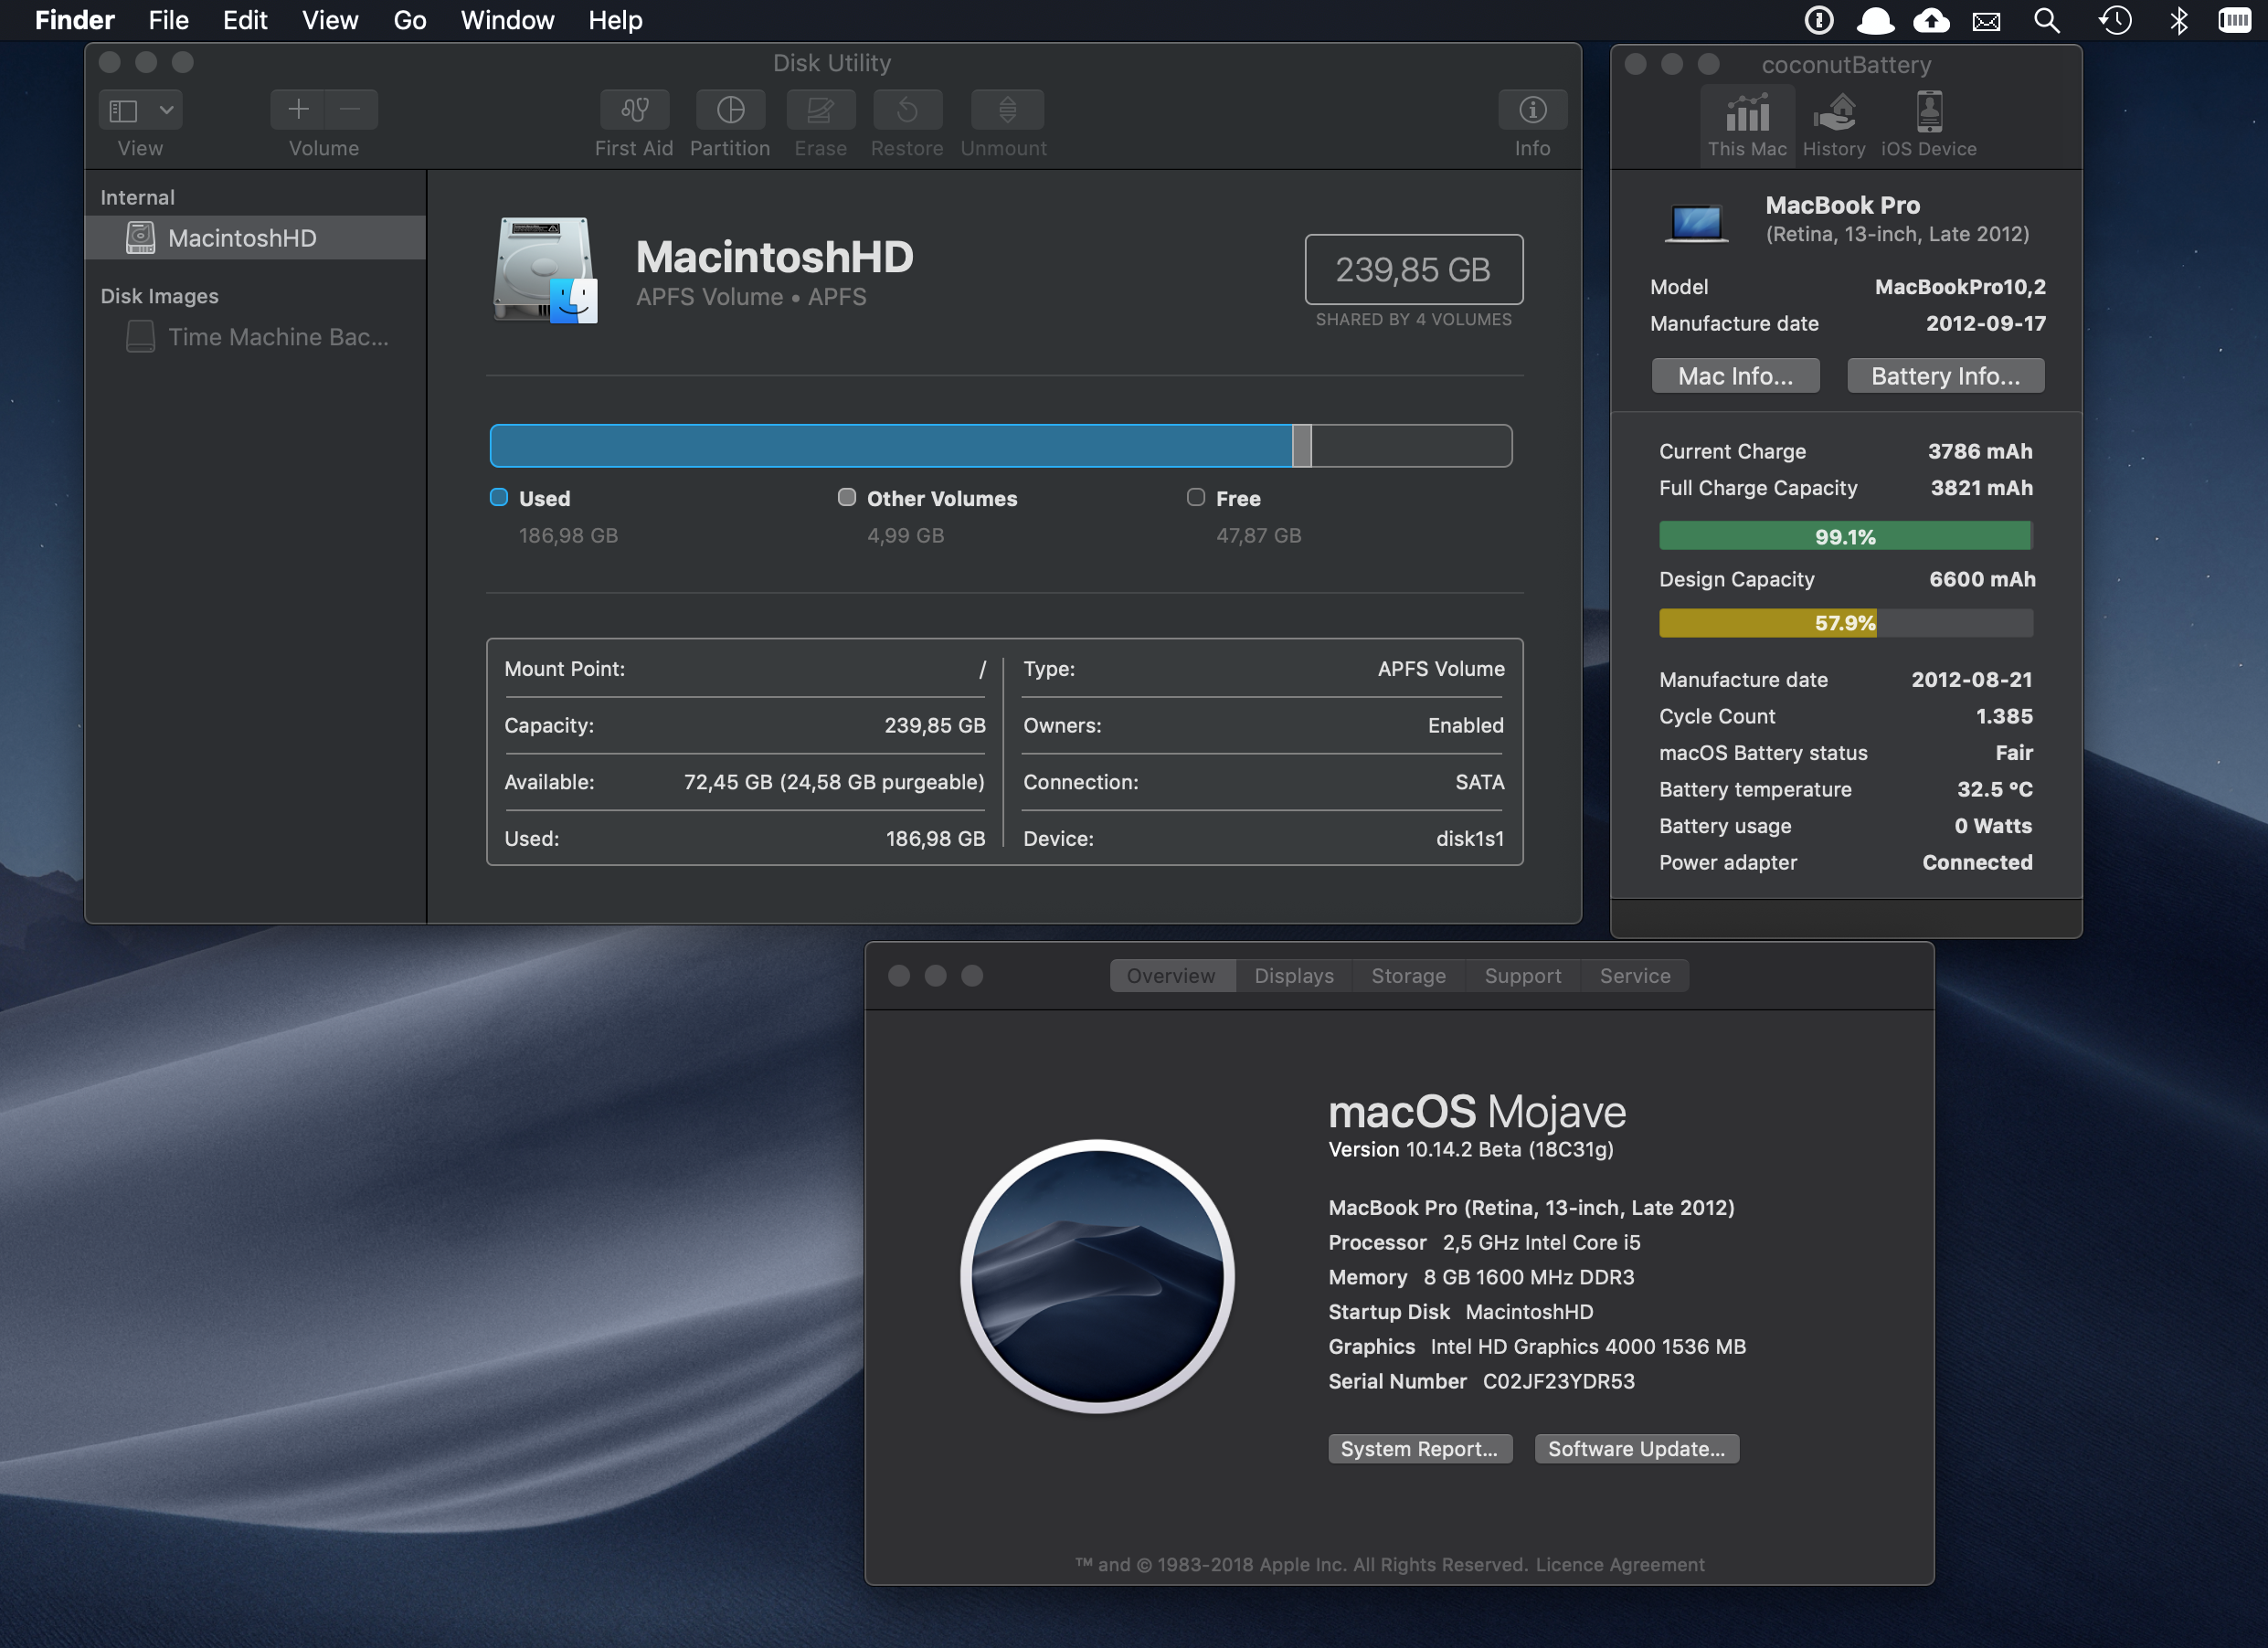The image size is (2268, 1648).
Task: Click the cloud upload menu bar icon
Action: point(1931,20)
